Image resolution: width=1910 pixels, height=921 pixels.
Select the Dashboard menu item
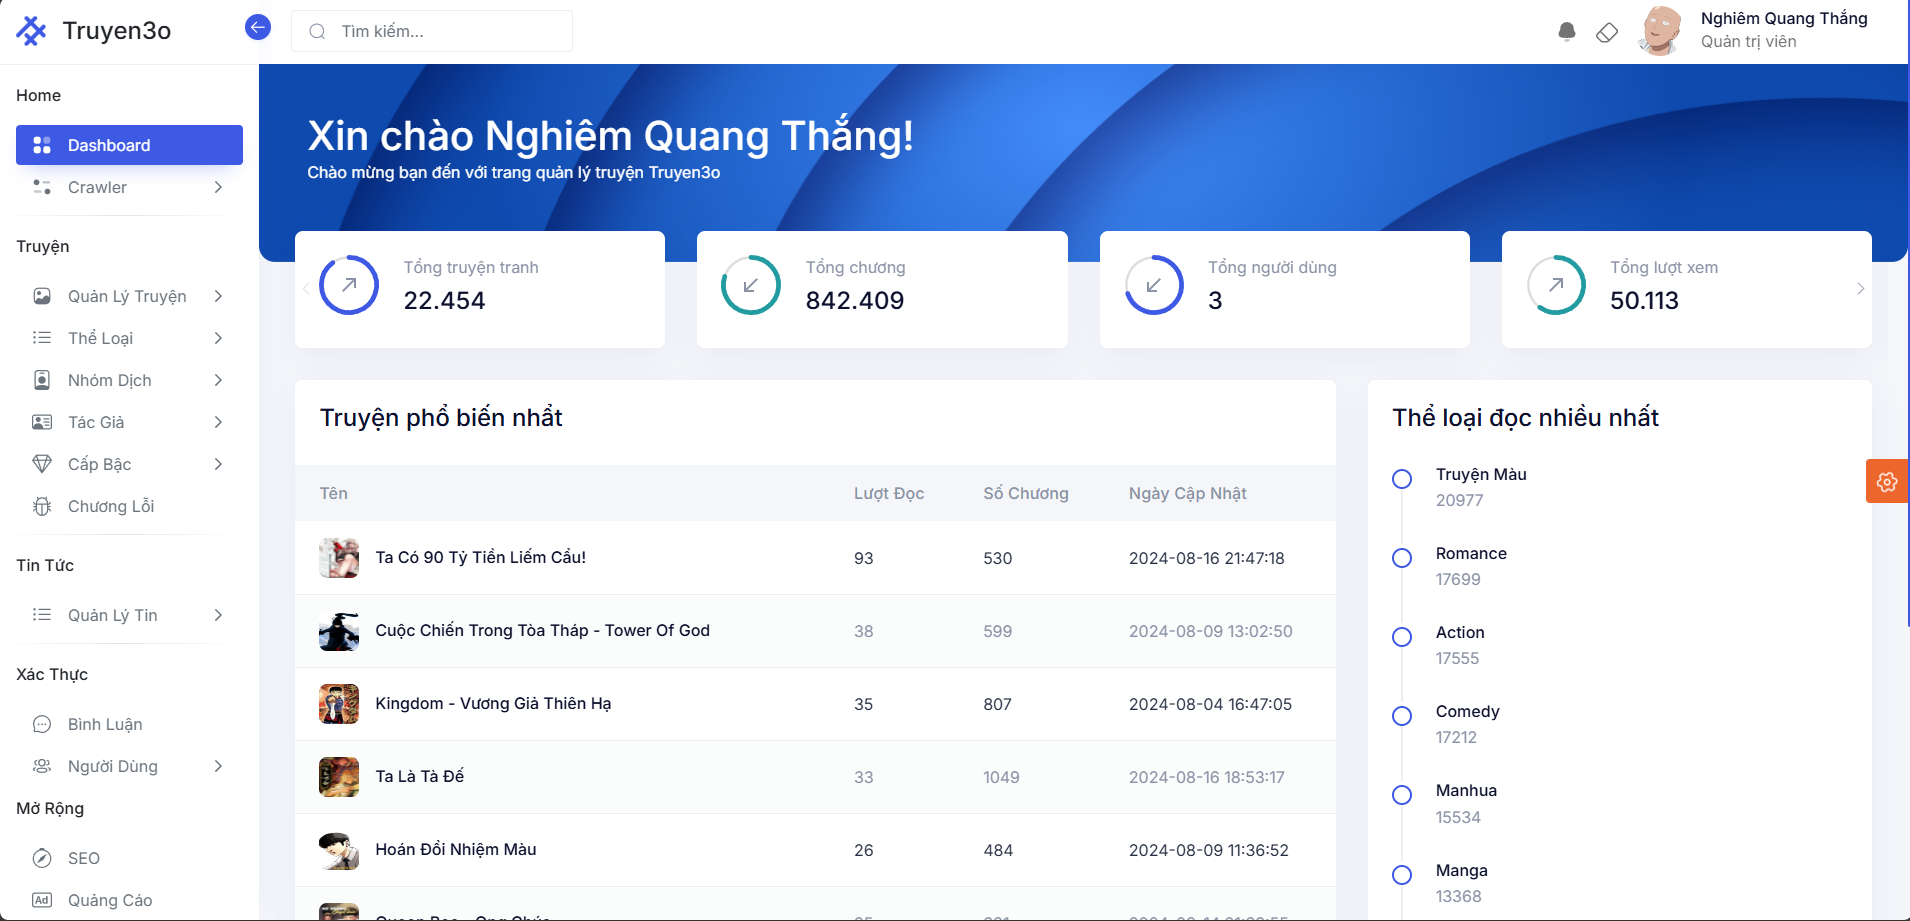(129, 145)
